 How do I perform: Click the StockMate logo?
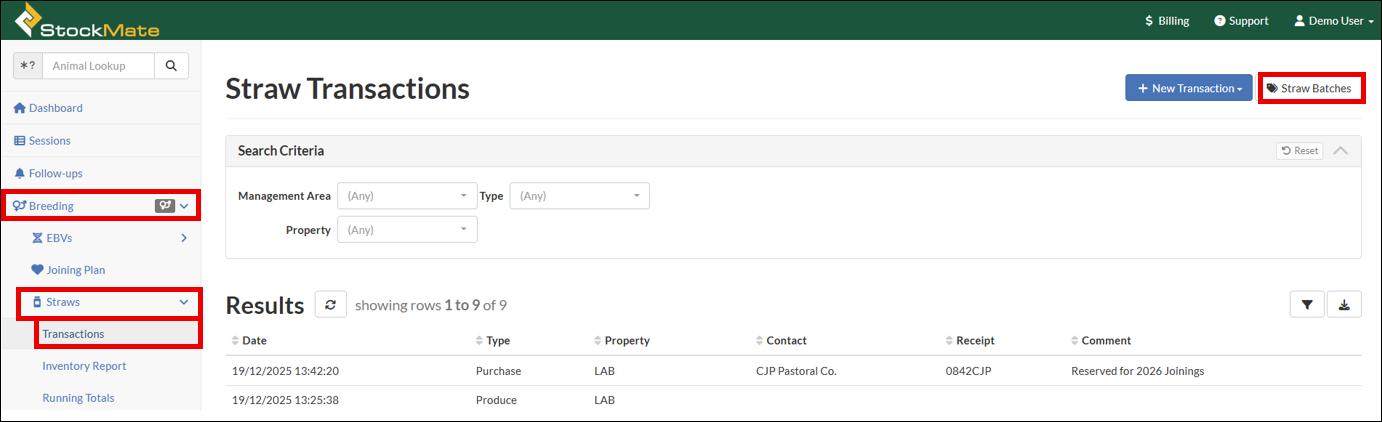[86, 20]
